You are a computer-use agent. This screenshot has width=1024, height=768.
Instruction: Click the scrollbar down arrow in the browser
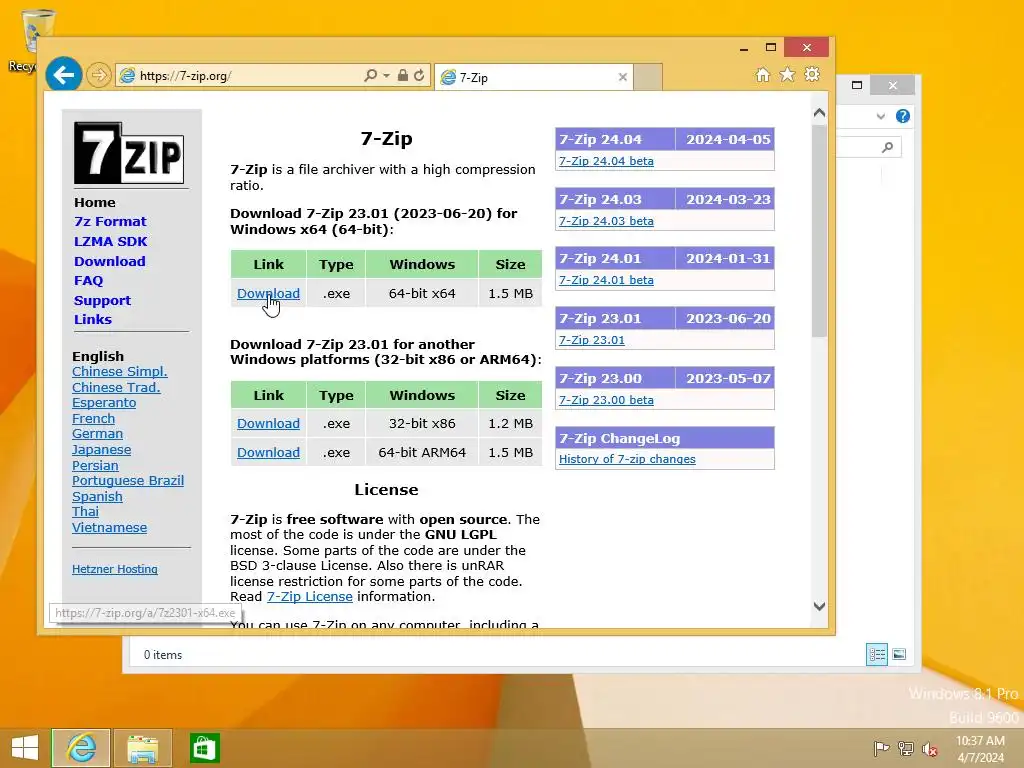pos(819,606)
